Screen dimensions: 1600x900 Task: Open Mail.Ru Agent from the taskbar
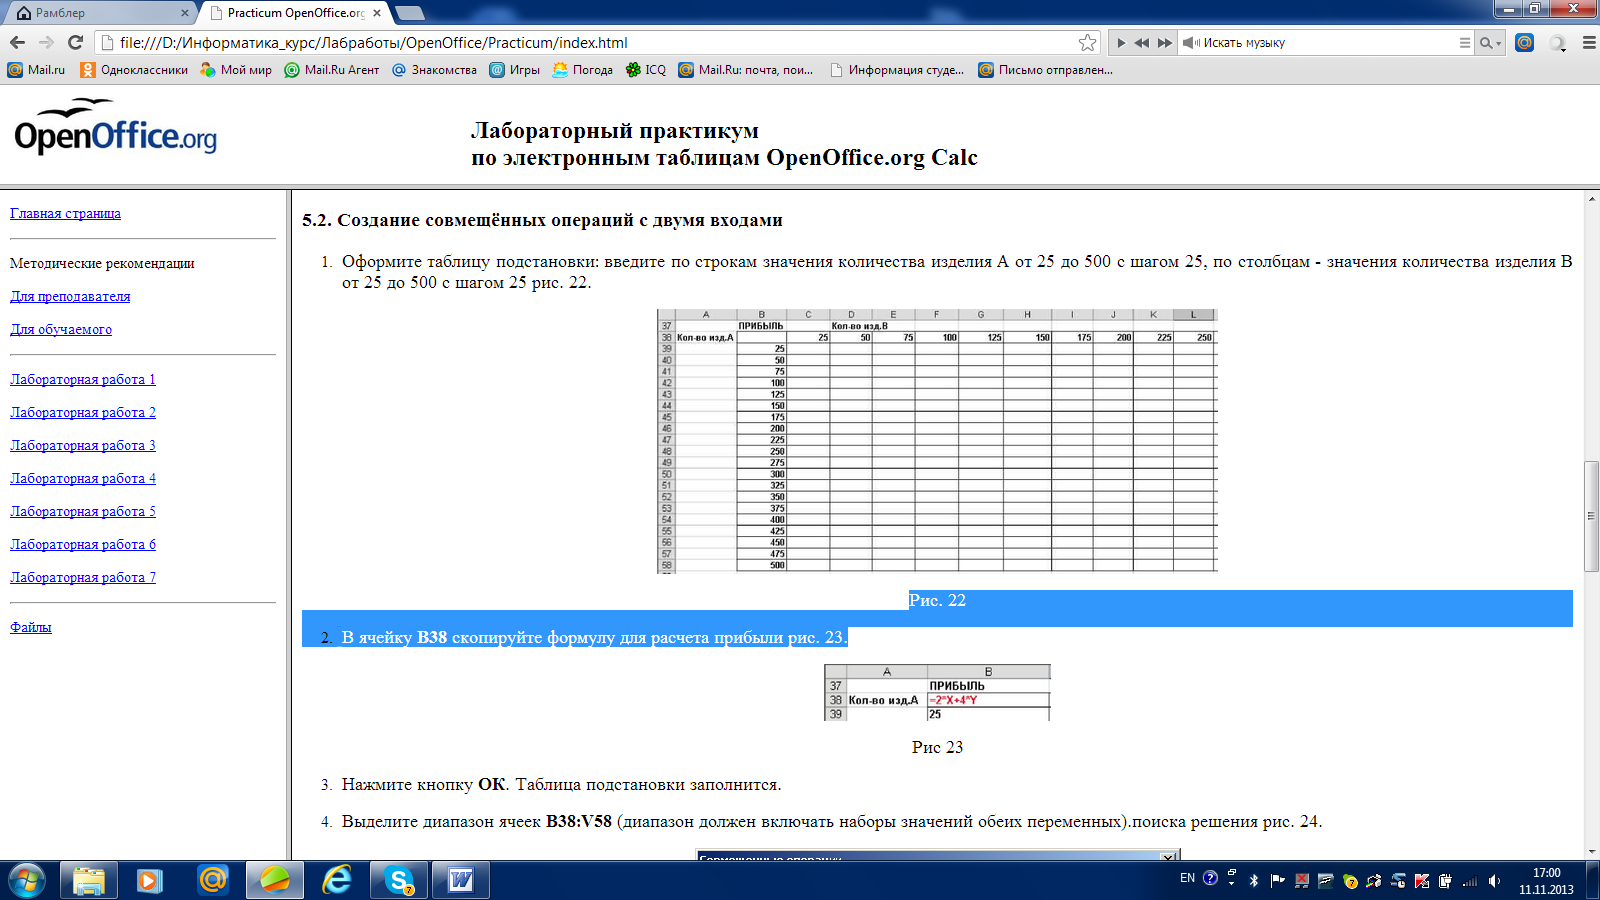212,881
